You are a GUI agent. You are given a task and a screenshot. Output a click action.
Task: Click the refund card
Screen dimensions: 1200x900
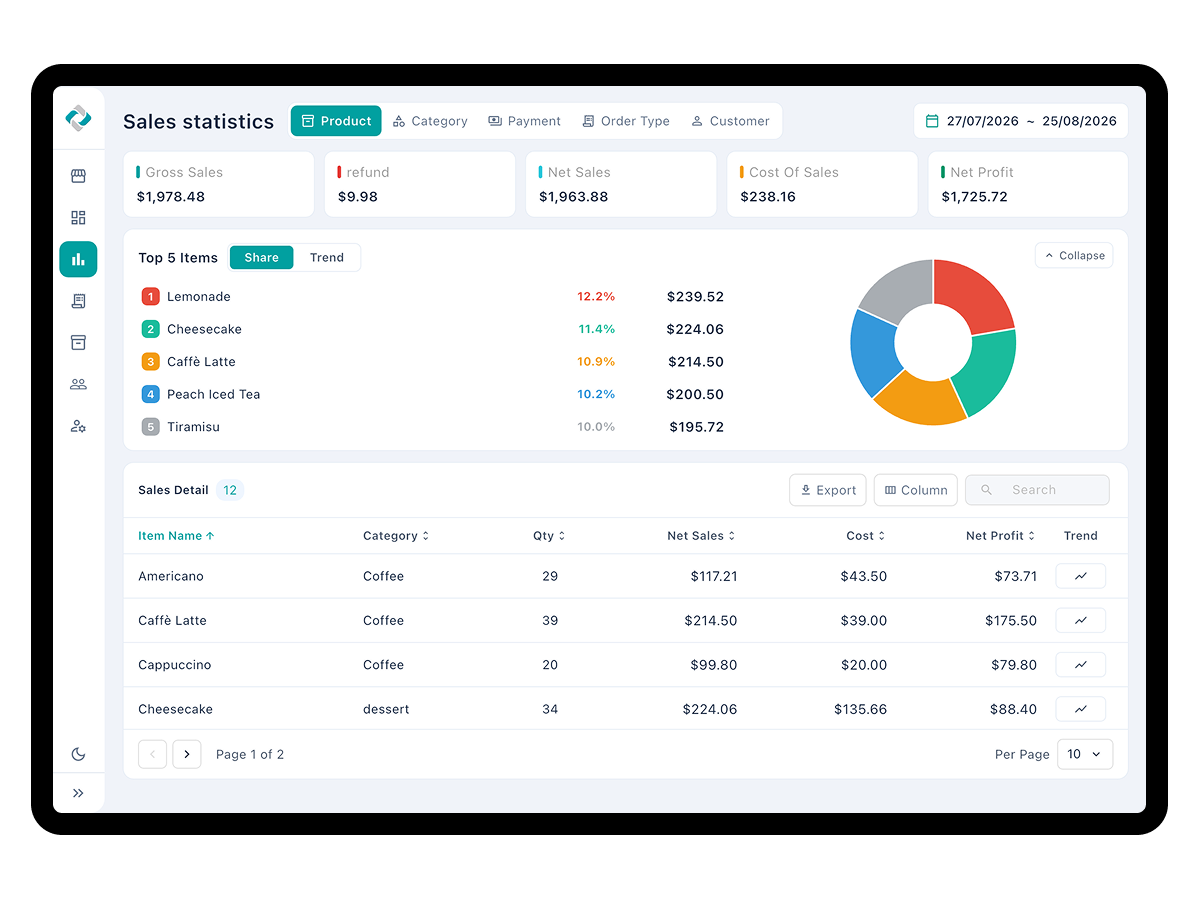click(x=420, y=184)
